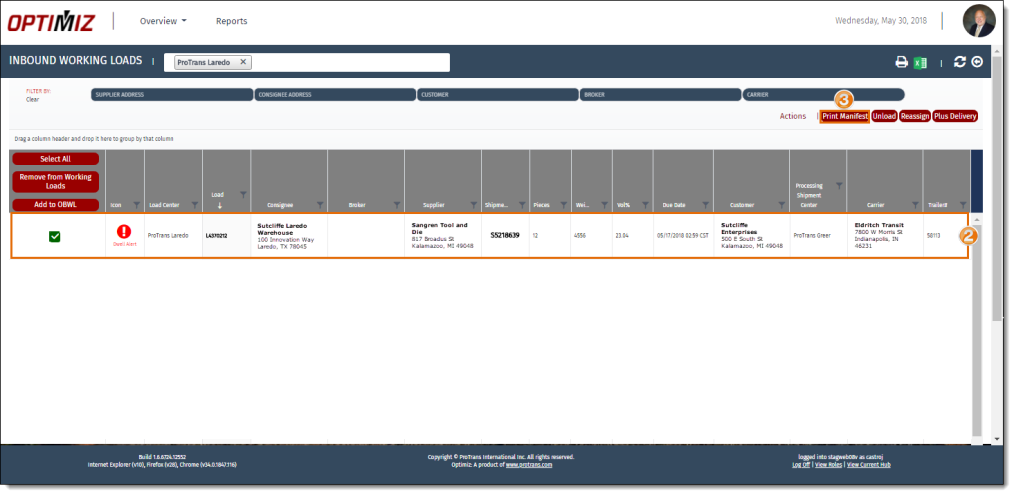The height and width of the screenshot is (495, 1014).
Task: Click the Reassign action button
Action: 914,116
